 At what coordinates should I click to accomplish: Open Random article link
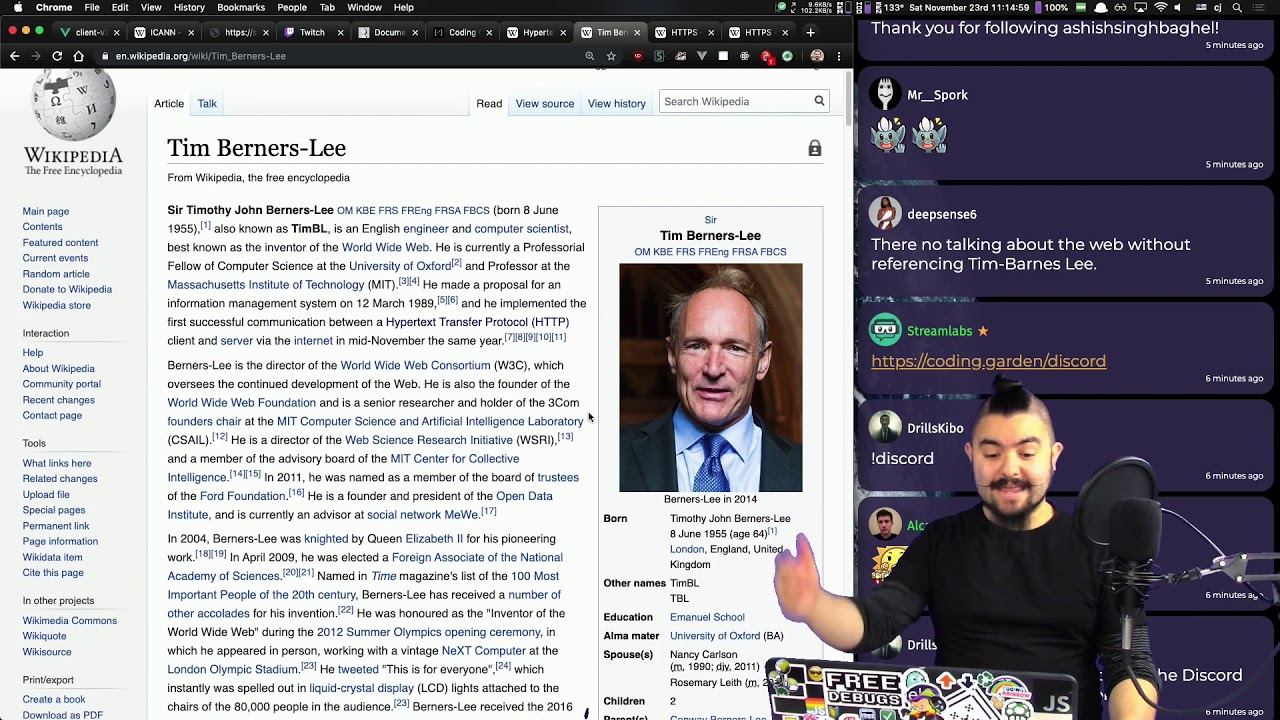point(56,274)
